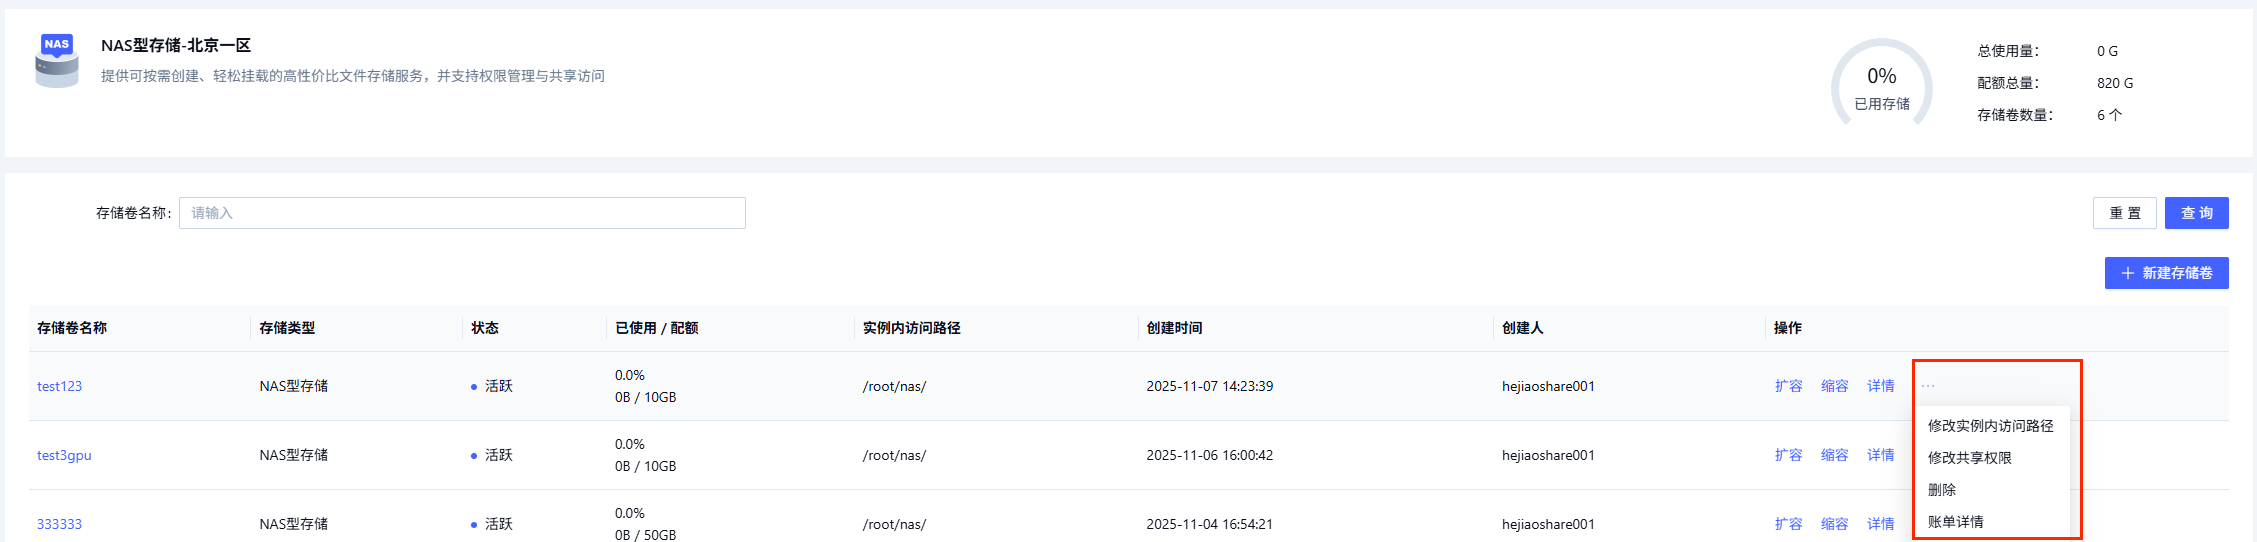
Task: Select 删除 from the context menu
Action: 1942,490
